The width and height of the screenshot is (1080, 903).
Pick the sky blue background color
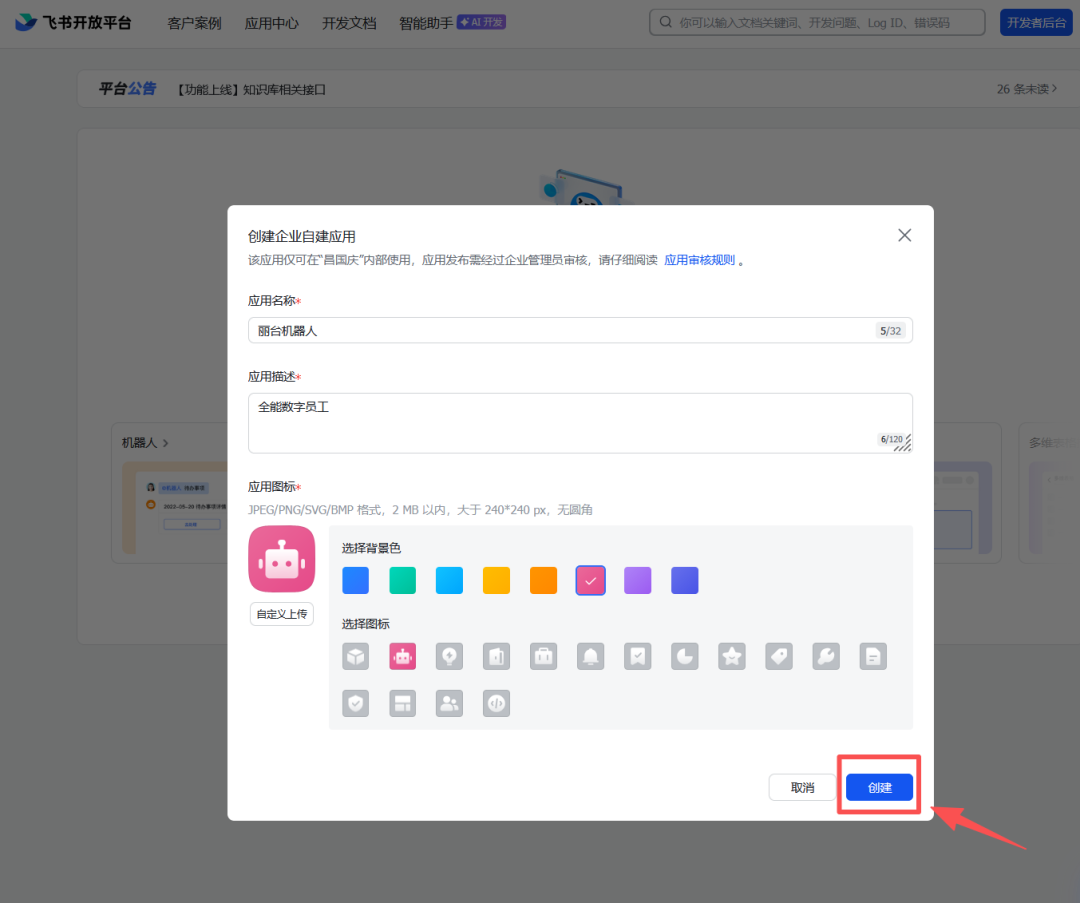coord(449,581)
